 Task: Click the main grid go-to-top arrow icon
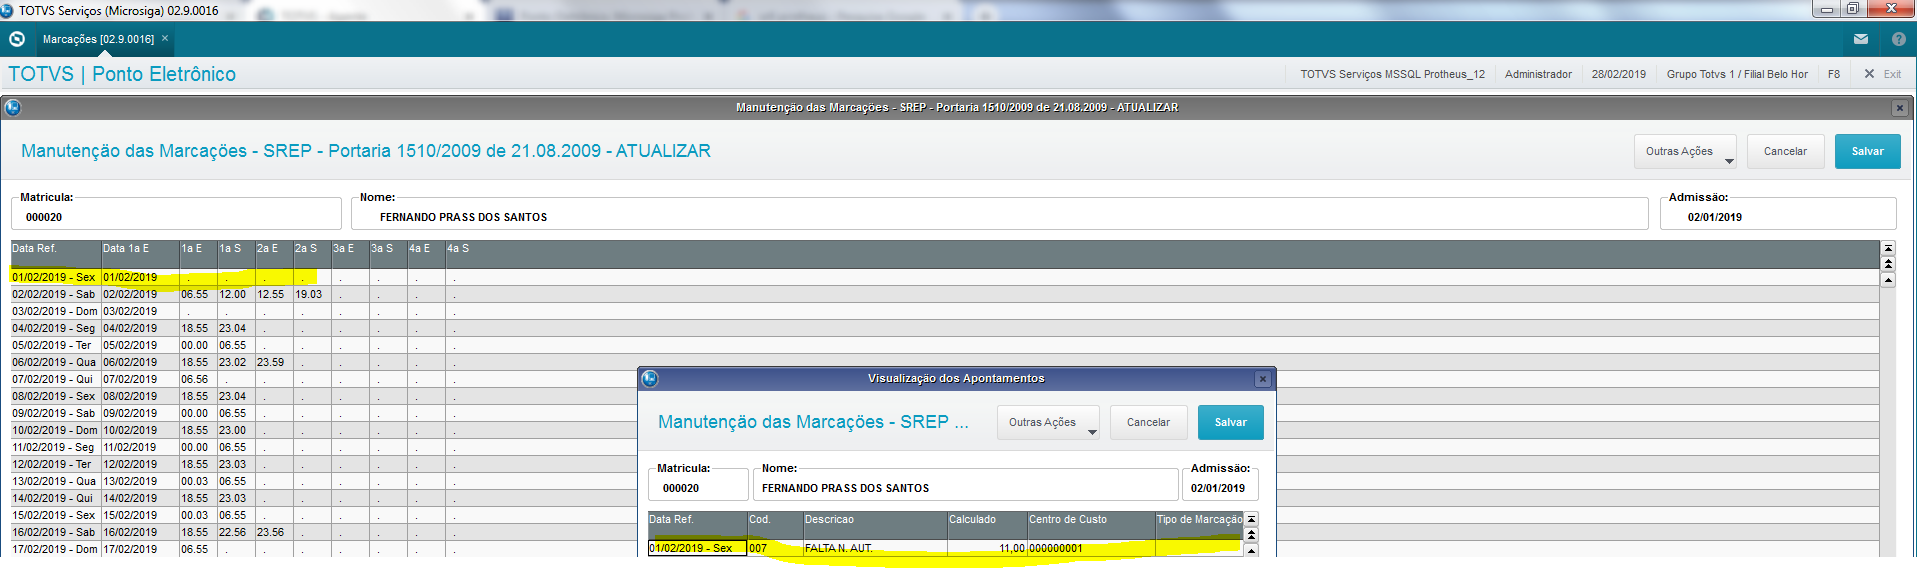click(x=1888, y=248)
